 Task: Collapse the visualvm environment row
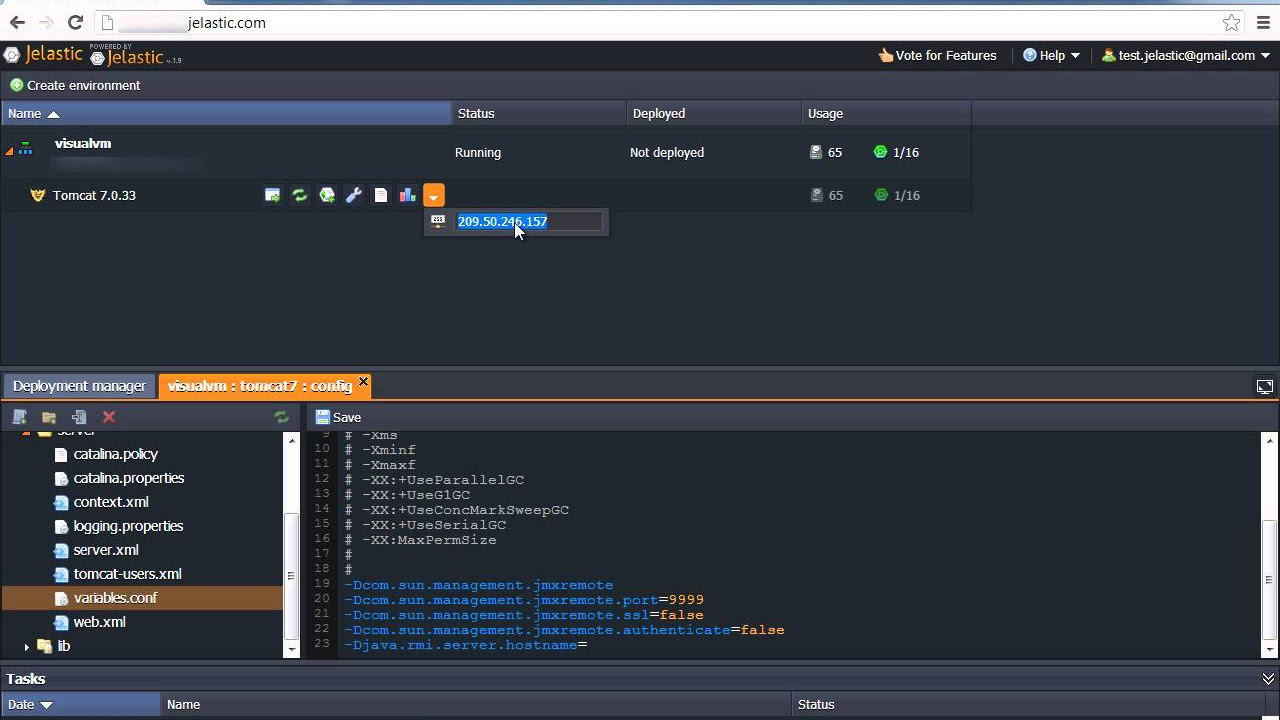[x=10, y=151]
